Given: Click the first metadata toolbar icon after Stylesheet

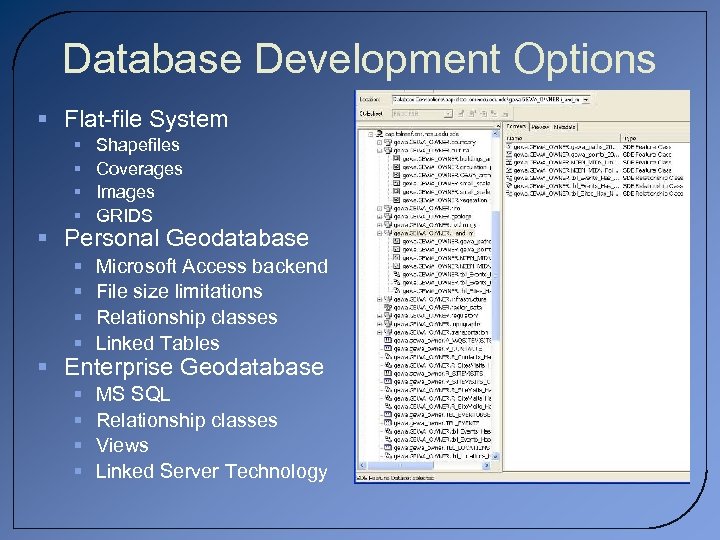Looking at the screenshot, I should pos(461,113).
